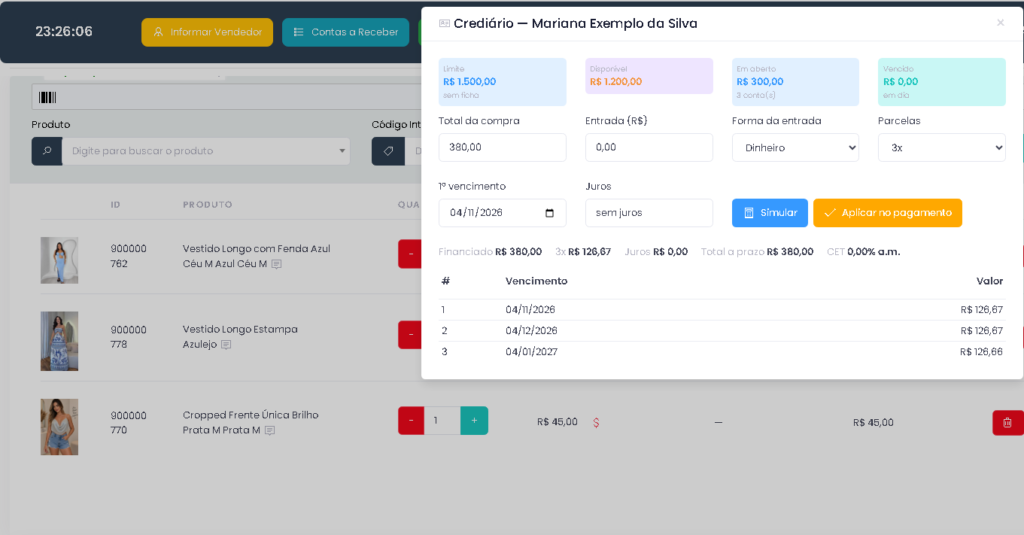Select installment row with 04/01/2027
The width and height of the screenshot is (1024, 535).
722,351
